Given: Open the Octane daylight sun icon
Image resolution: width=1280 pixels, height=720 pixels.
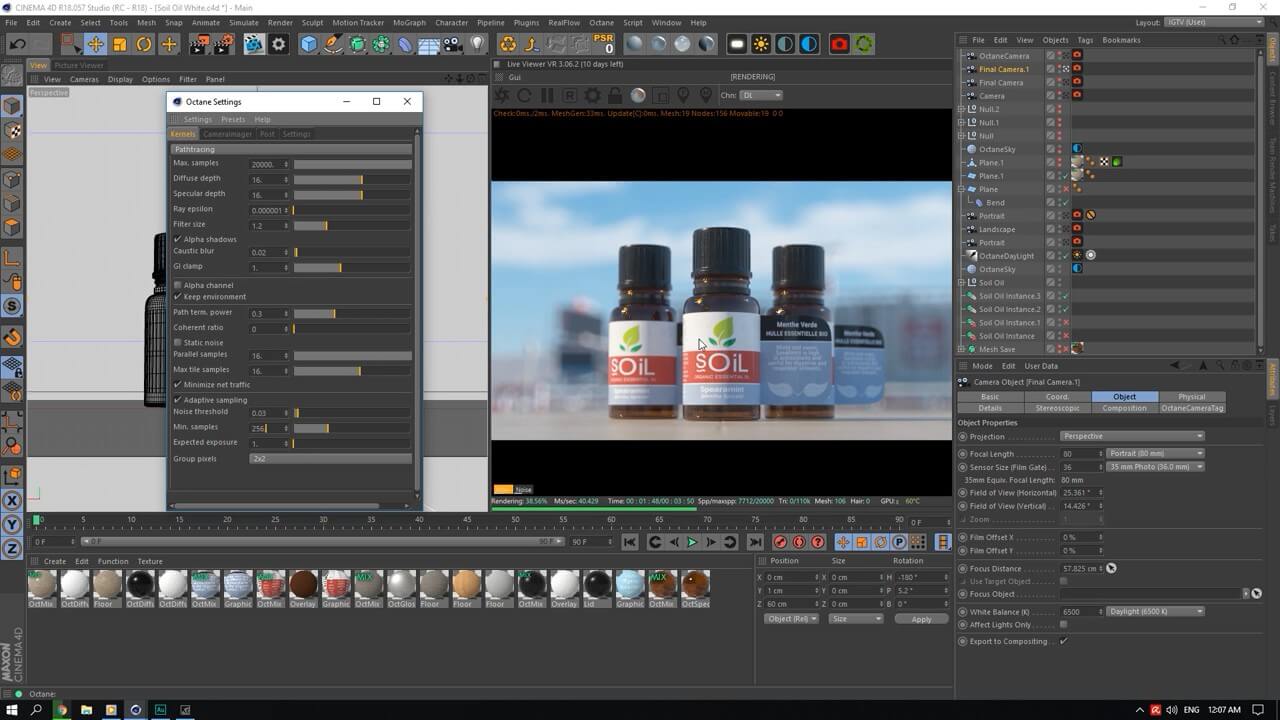Looking at the screenshot, I should pyautogui.click(x=761, y=44).
